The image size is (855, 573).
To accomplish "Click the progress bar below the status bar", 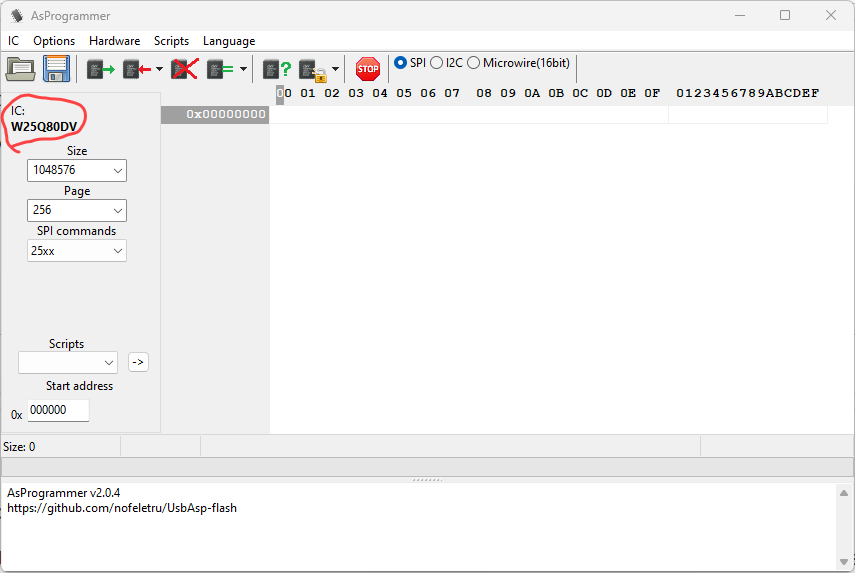I will click(428, 467).
